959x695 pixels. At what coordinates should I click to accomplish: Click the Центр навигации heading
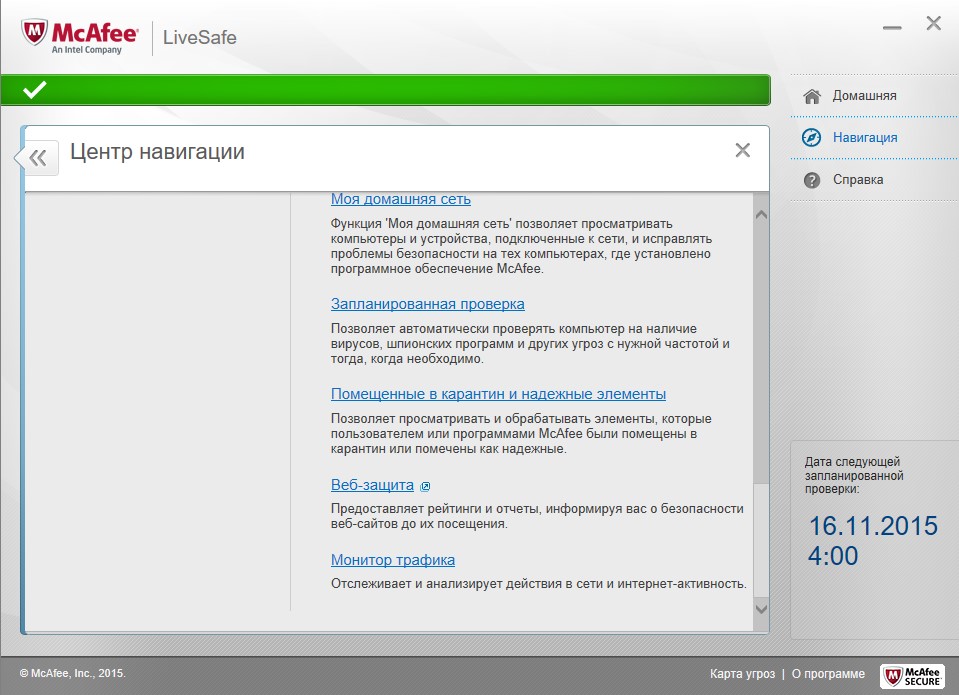click(x=157, y=151)
